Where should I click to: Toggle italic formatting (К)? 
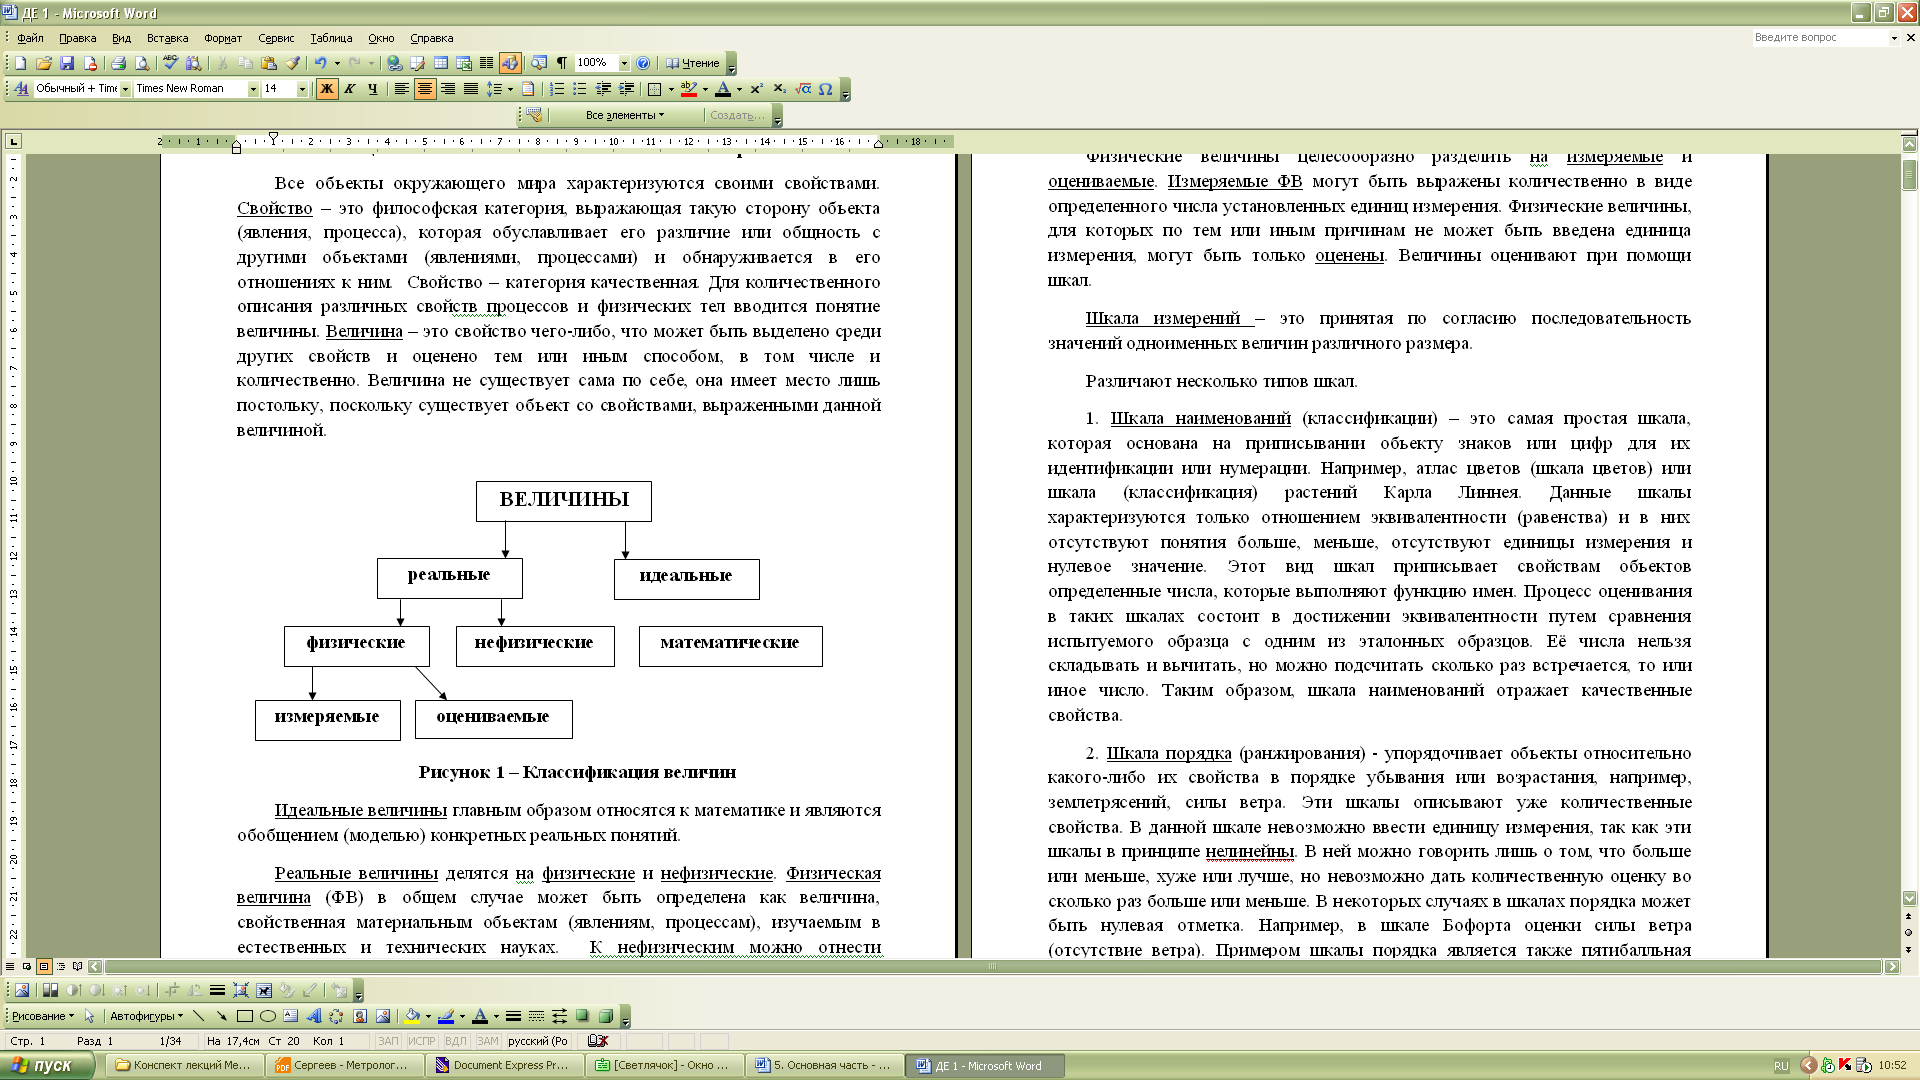[x=350, y=89]
